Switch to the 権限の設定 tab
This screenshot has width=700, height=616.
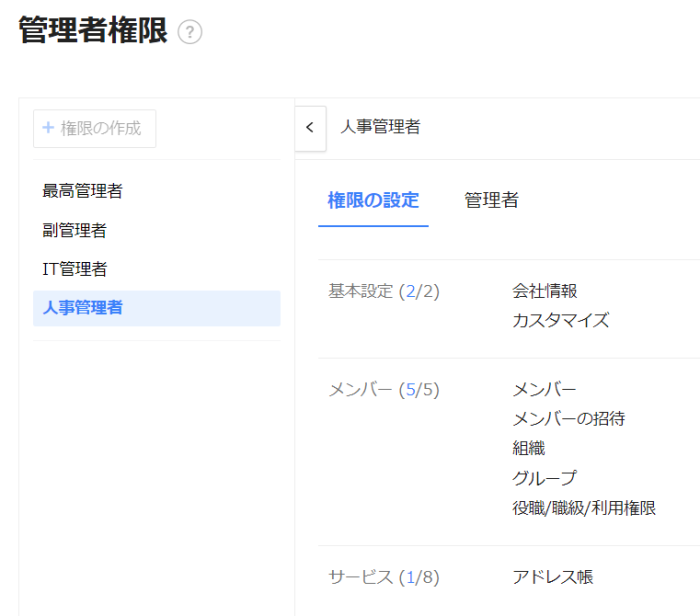click(x=373, y=200)
